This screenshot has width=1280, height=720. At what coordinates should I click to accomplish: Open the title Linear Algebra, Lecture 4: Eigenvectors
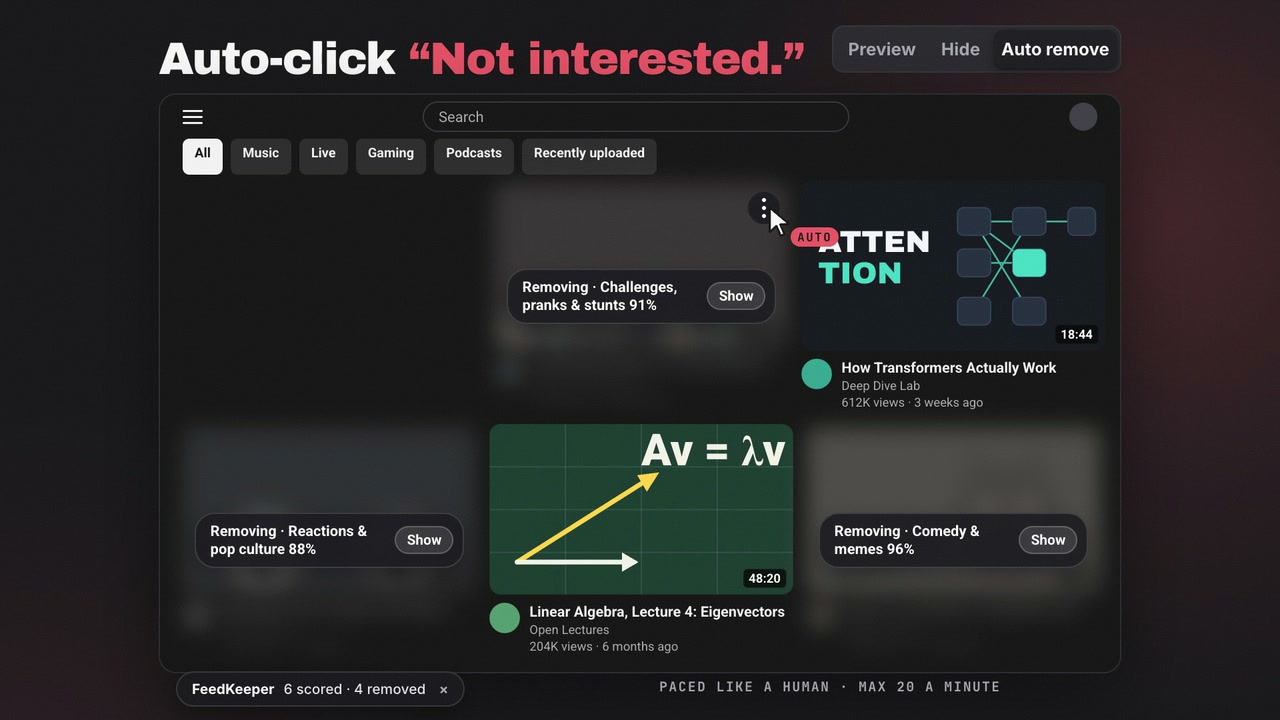pyautogui.click(x=657, y=612)
